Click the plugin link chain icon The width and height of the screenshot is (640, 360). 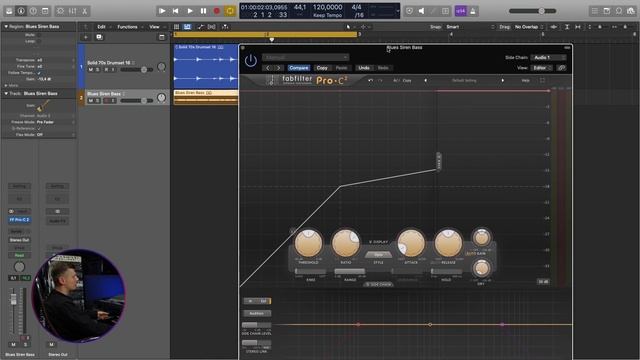(x=562, y=68)
